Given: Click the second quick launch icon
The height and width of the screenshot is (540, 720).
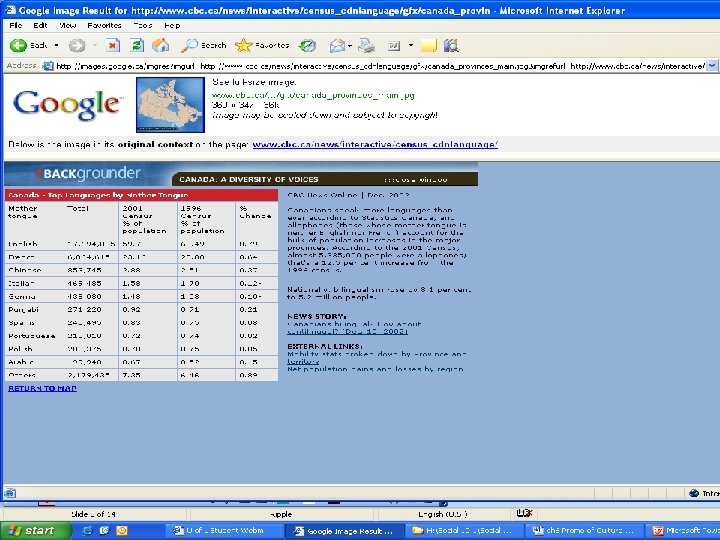Looking at the screenshot, I should (x=104, y=530).
